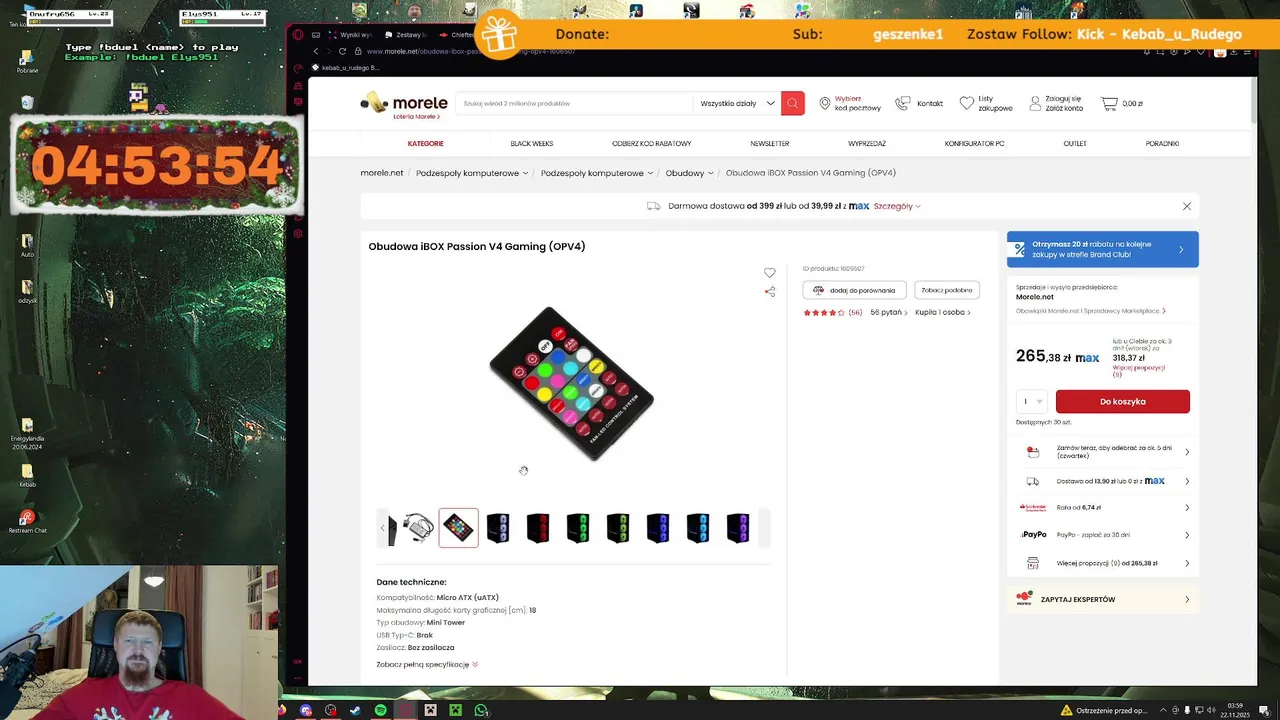Open the WYPRZEDAŻ menu item
The height and width of the screenshot is (720, 1280).
point(866,143)
